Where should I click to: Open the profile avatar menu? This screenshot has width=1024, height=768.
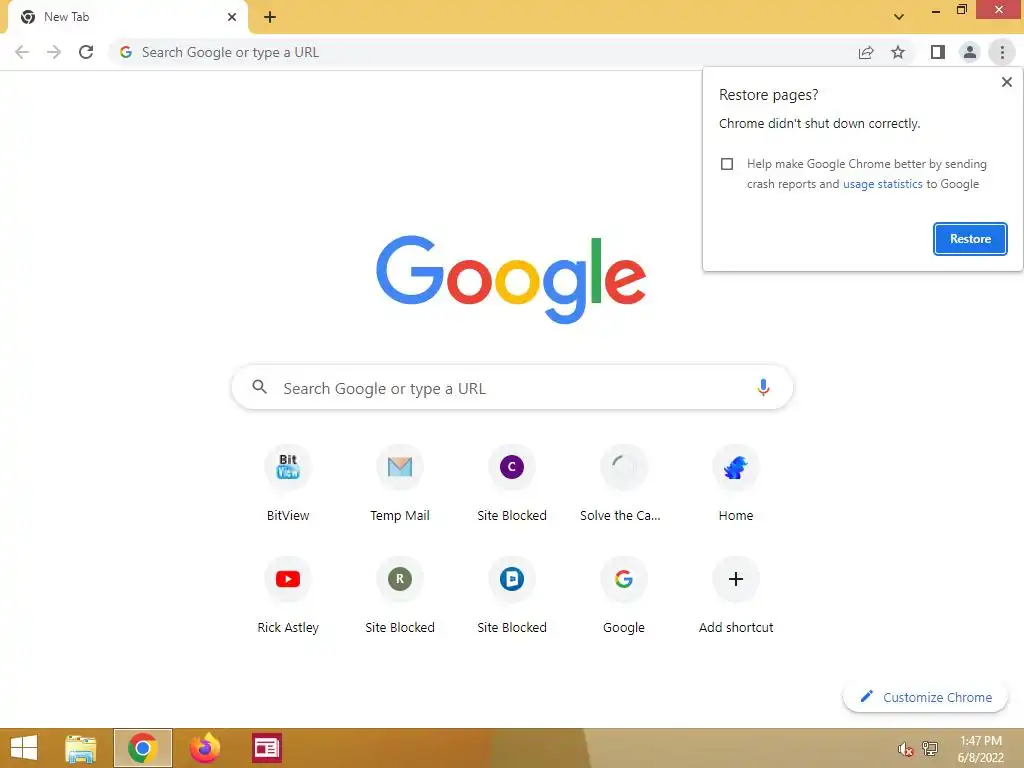(970, 52)
